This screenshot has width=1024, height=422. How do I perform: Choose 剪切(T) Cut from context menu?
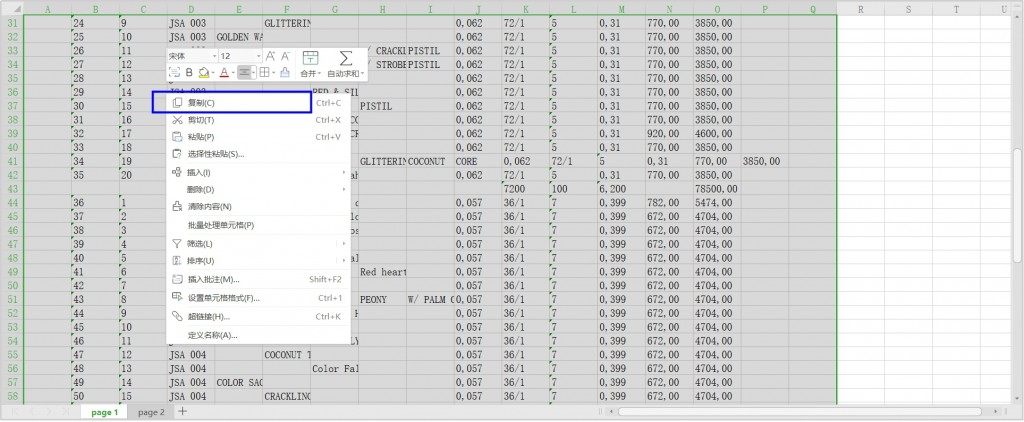[259, 120]
